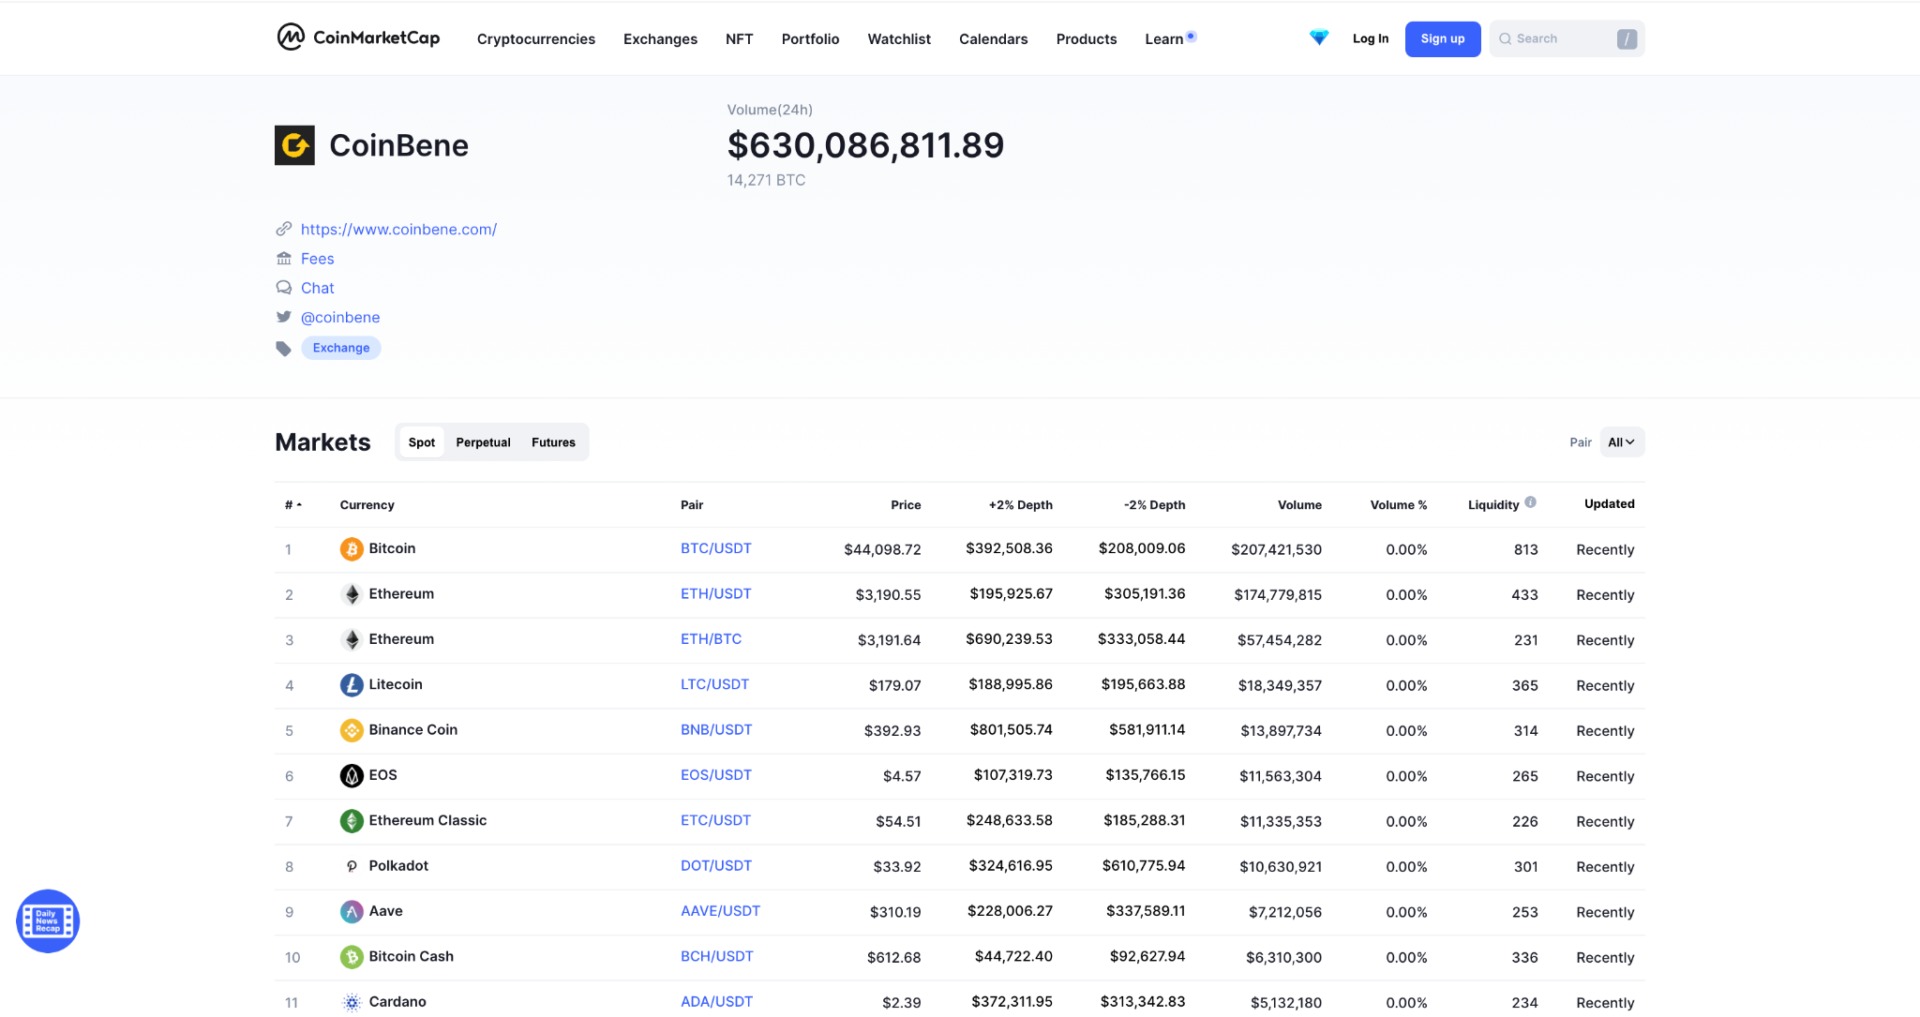The image size is (1920, 1017).
Task: Click the diamond icon near Log In
Action: click(x=1319, y=37)
